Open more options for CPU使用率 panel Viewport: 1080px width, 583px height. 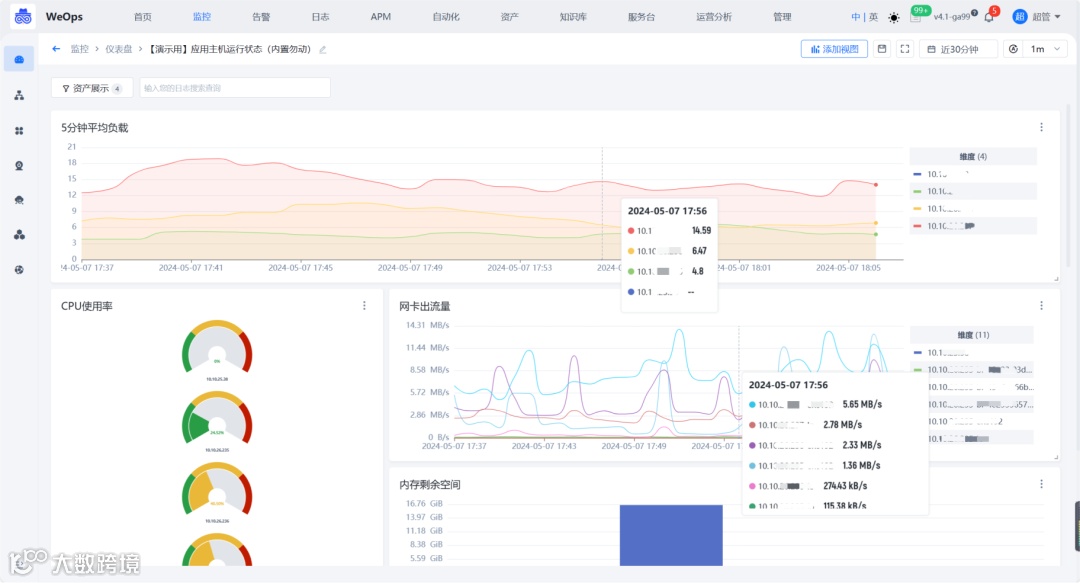[x=364, y=306]
